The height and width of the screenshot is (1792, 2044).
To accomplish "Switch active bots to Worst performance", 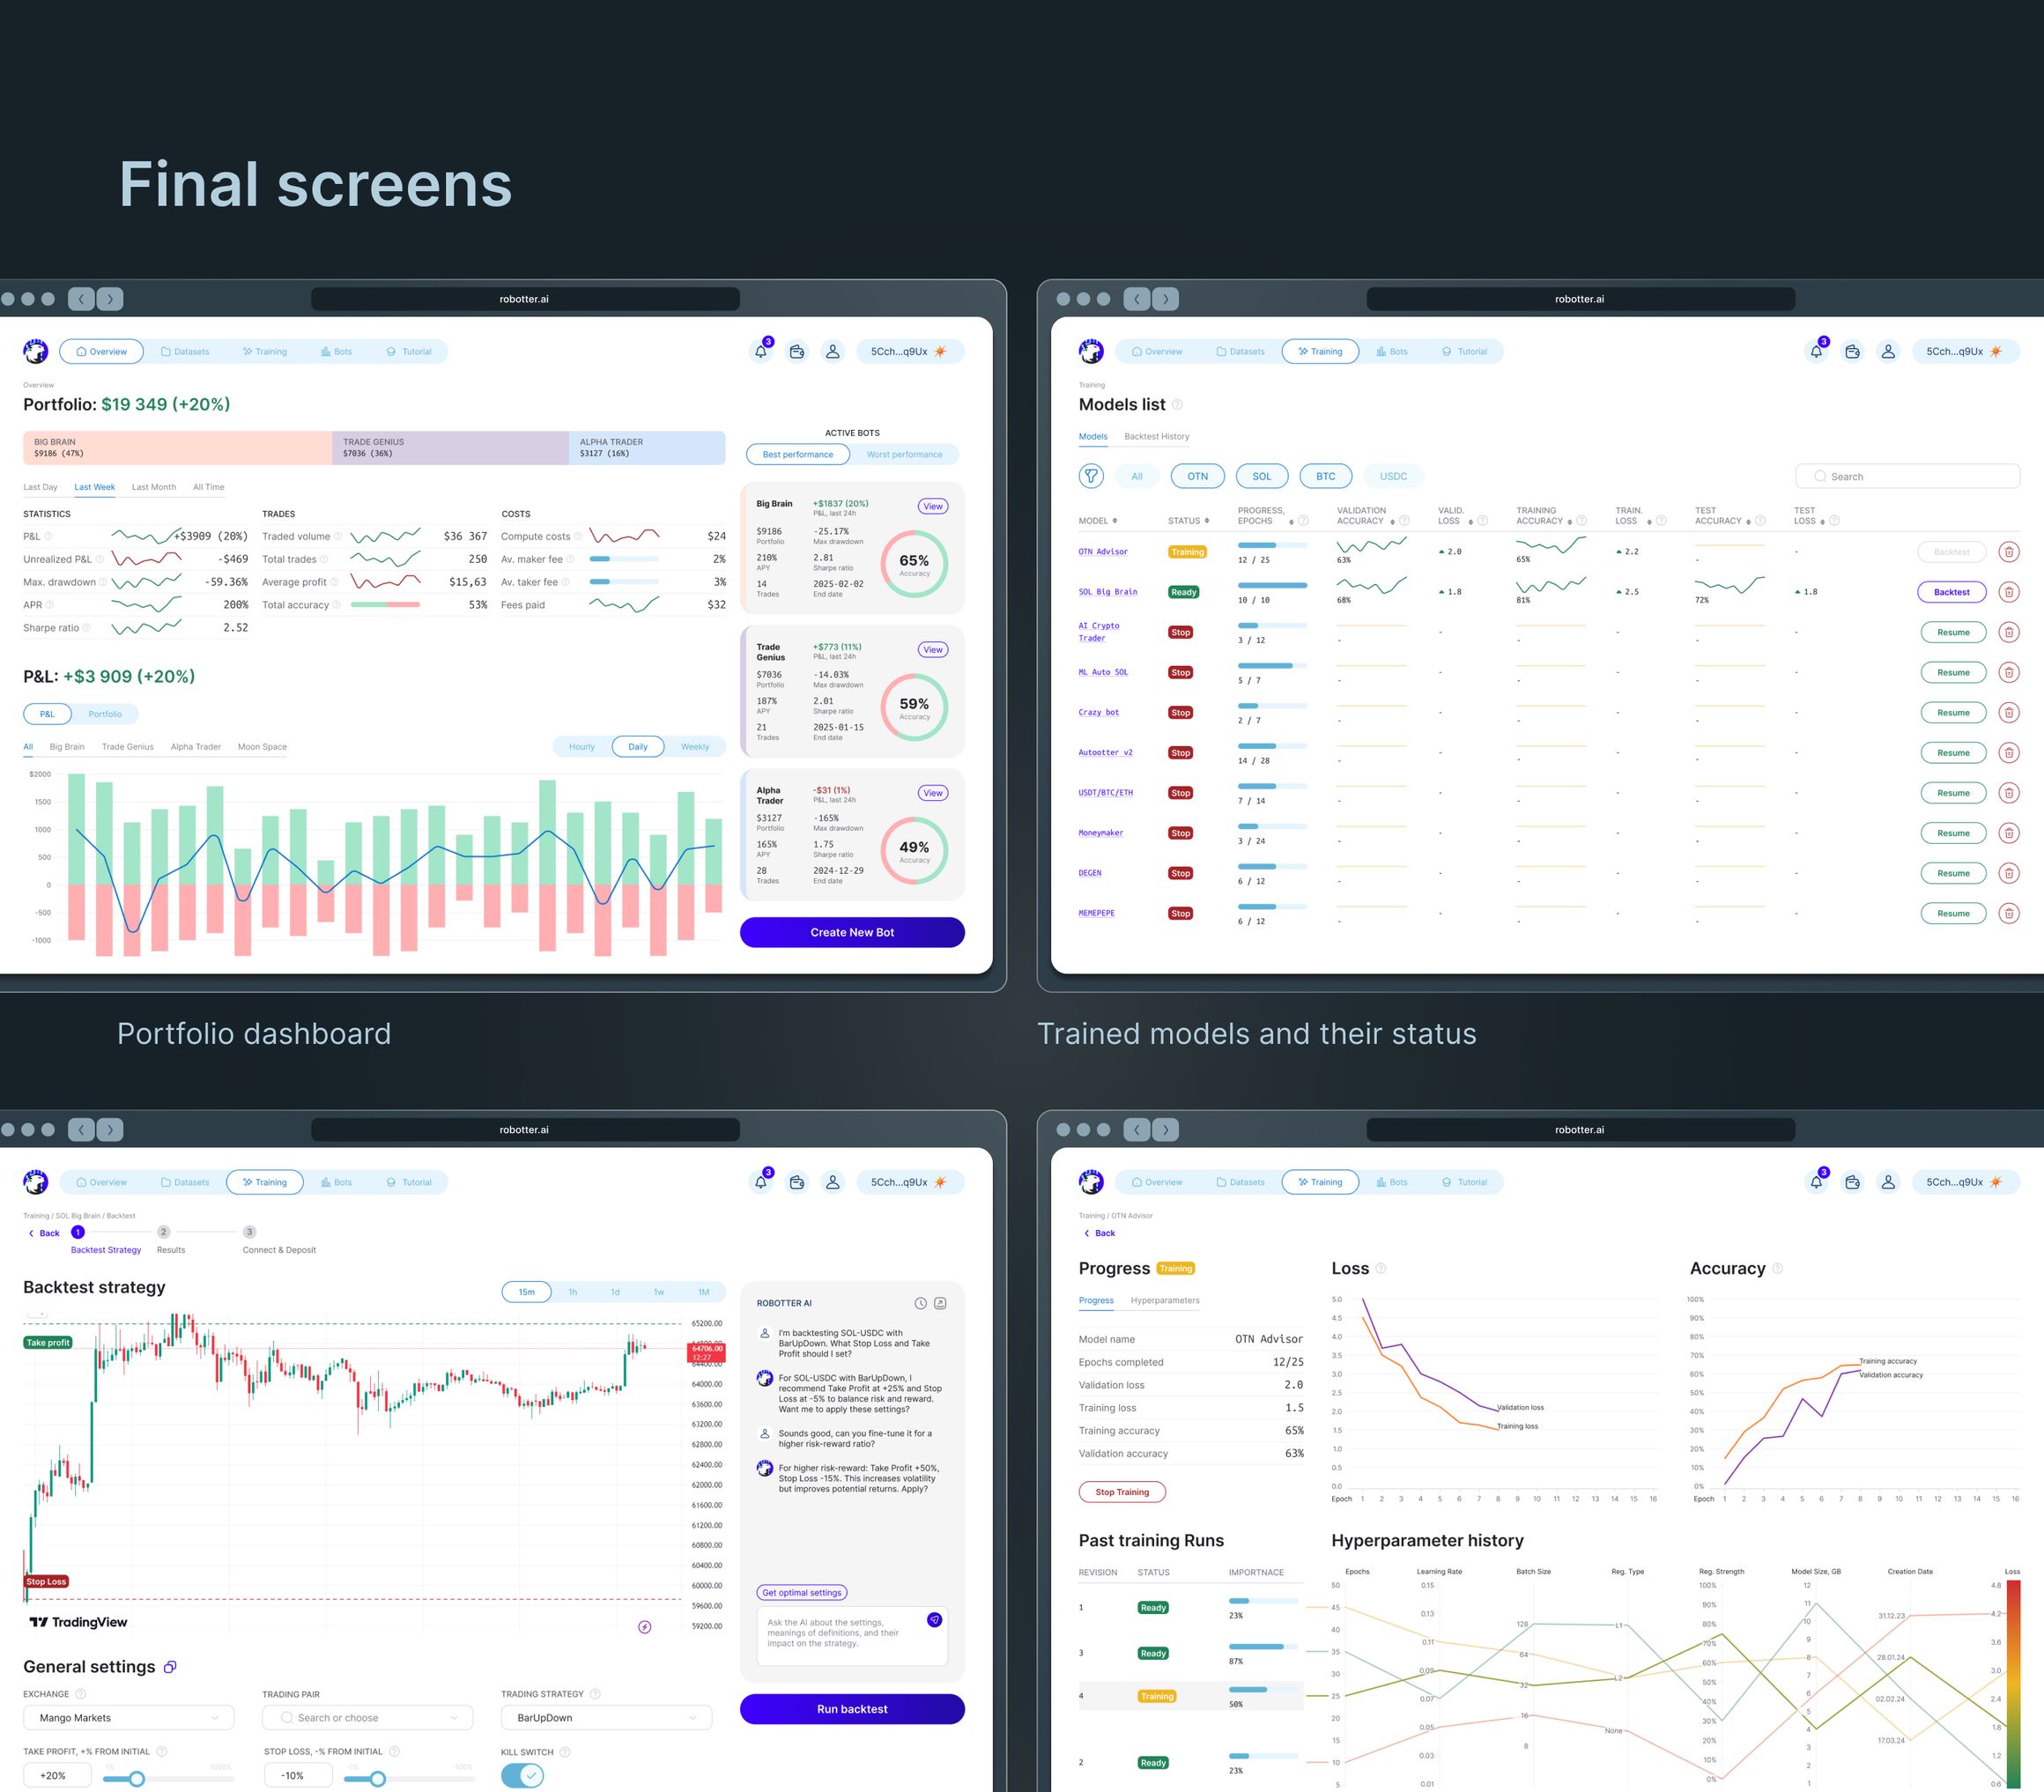I will pyautogui.click(x=904, y=454).
